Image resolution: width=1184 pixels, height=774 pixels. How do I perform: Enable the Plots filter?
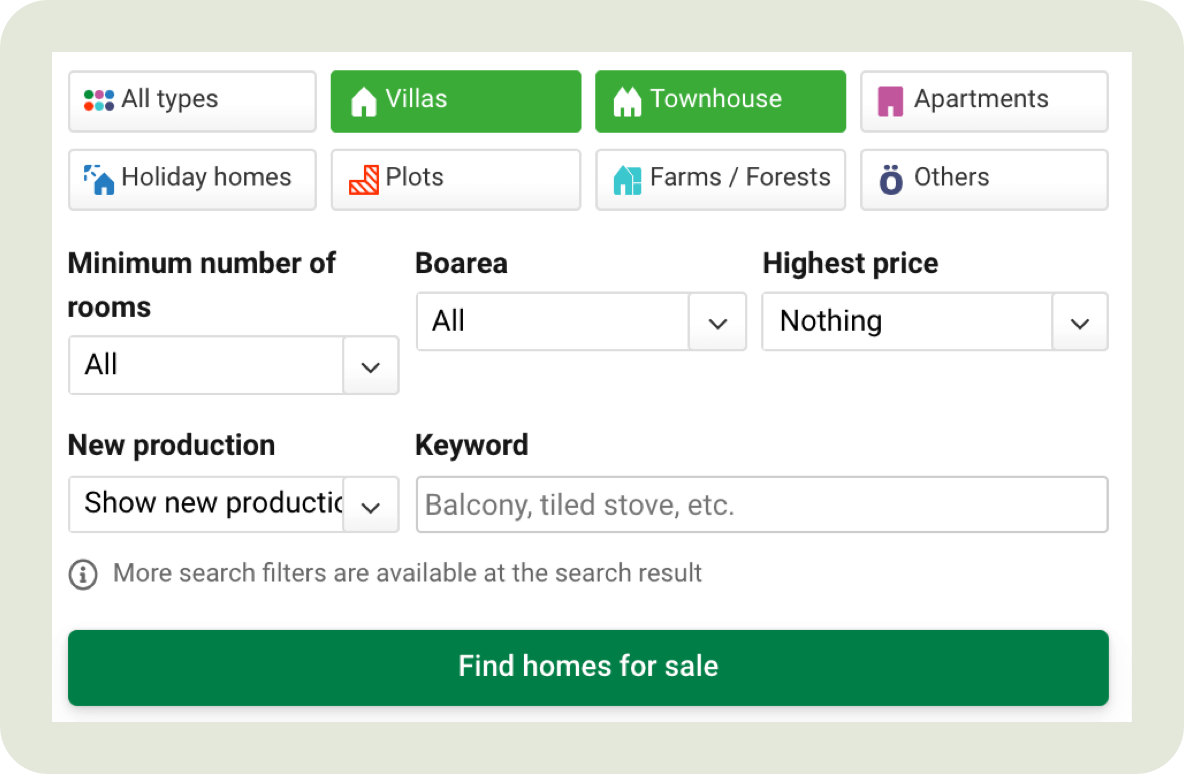pos(456,179)
